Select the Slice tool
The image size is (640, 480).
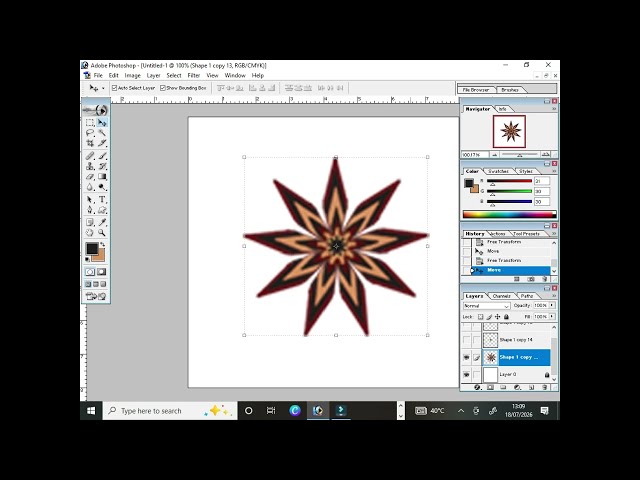pyautogui.click(x=102, y=143)
